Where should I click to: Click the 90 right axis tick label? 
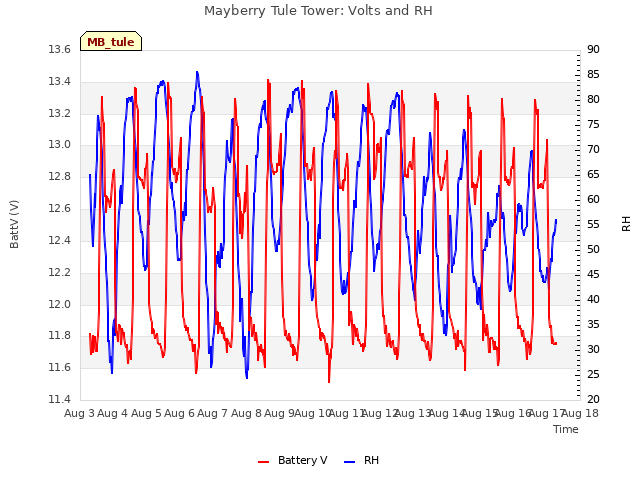click(593, 50)
